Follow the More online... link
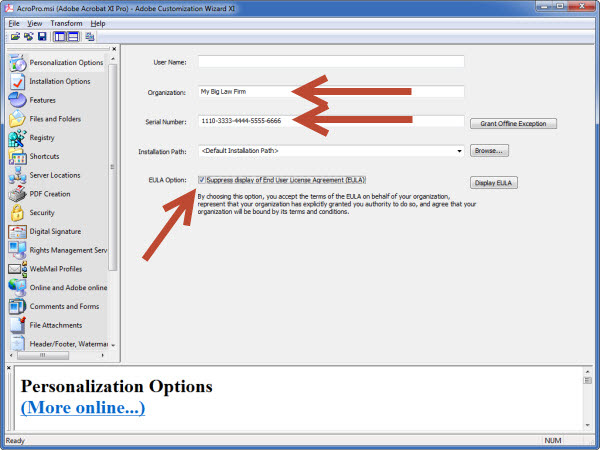600x450 pixels. (x=83, y=408)
